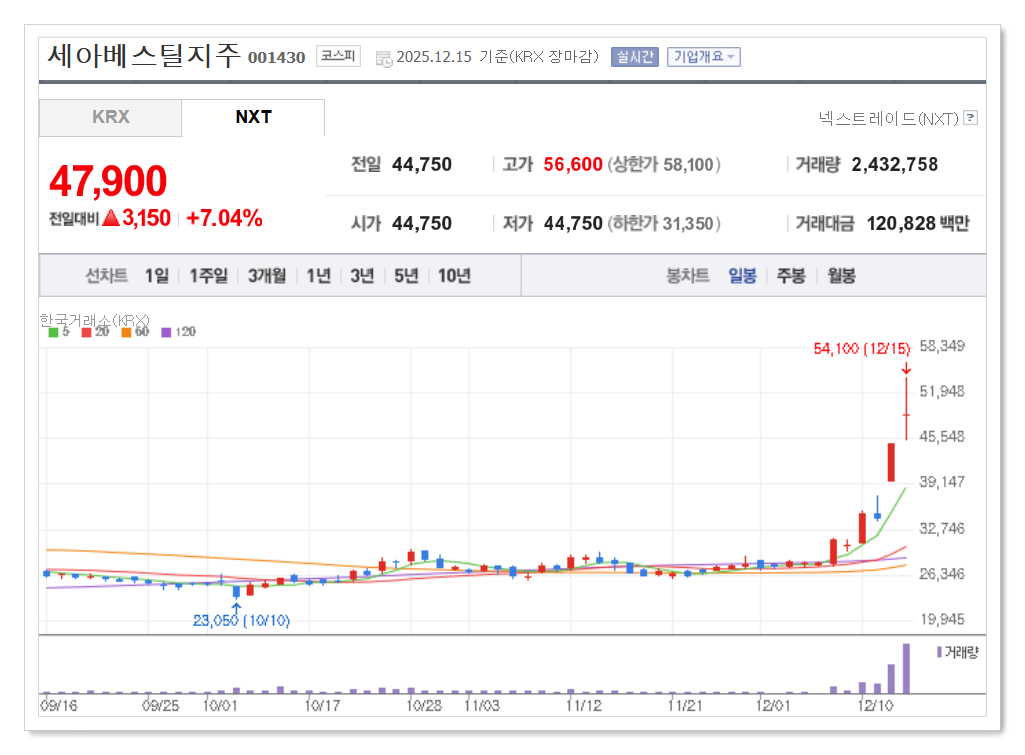The height and width of the screenshot is (755, 1025).
Task: Click the 코스피 market badge
Action: [338, 56]
